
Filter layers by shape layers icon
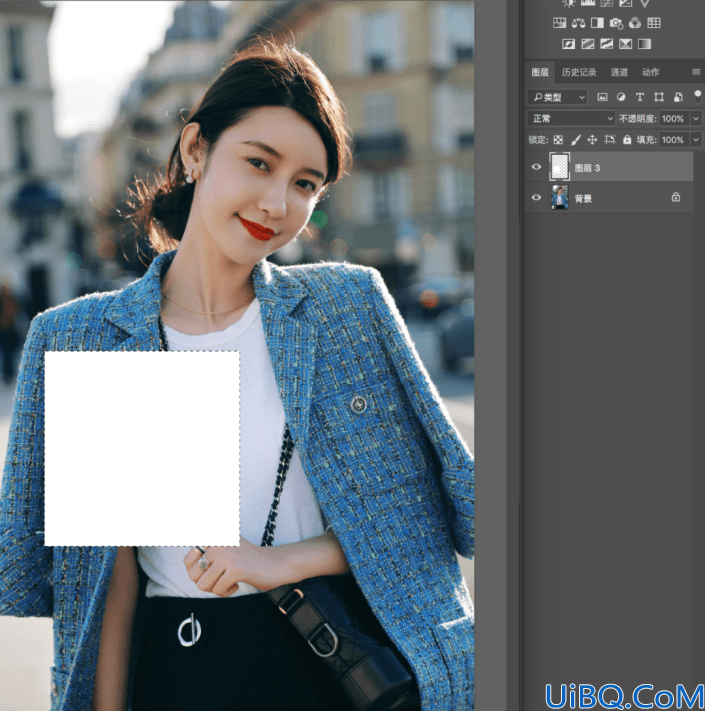point(659,97)
